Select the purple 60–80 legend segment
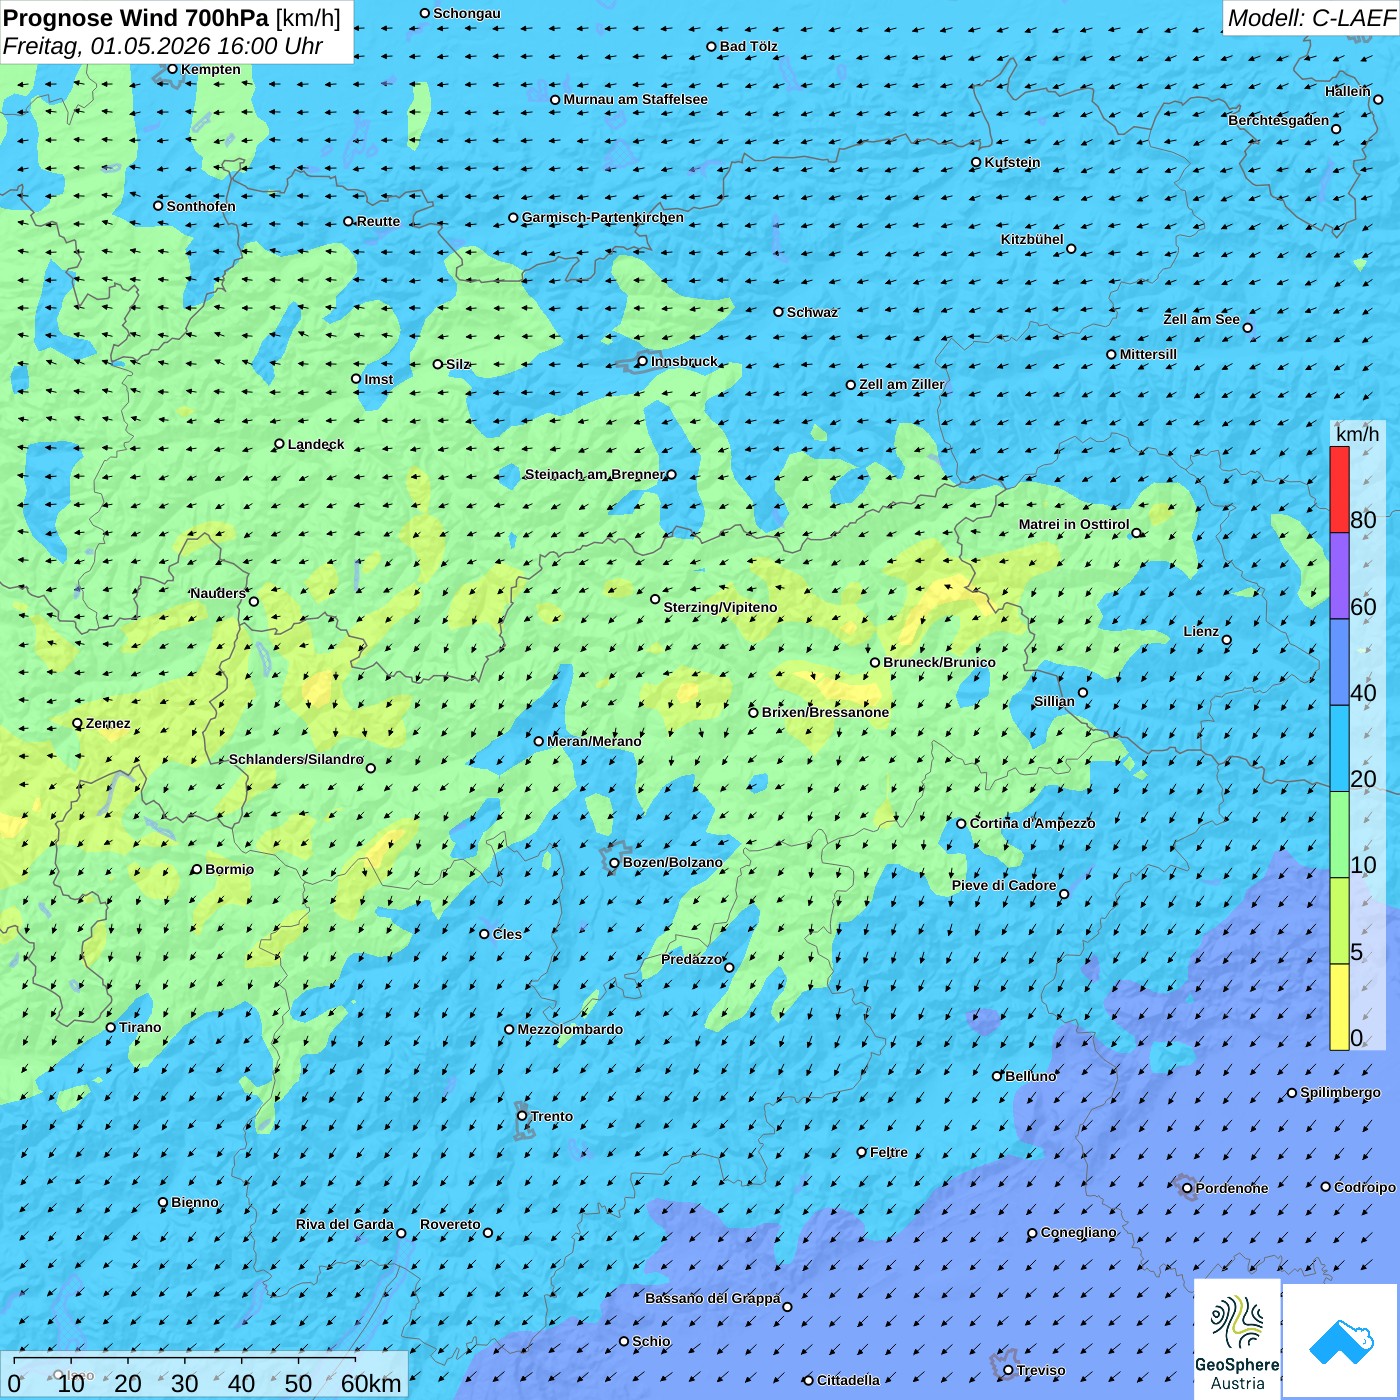 point(1339,576)
